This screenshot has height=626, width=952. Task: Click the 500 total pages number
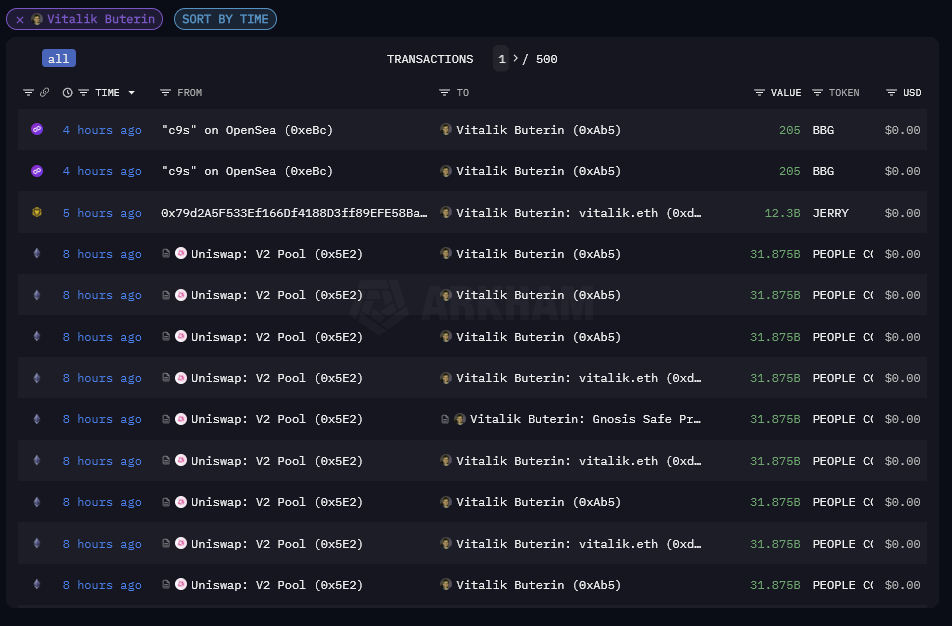[546, 59]
